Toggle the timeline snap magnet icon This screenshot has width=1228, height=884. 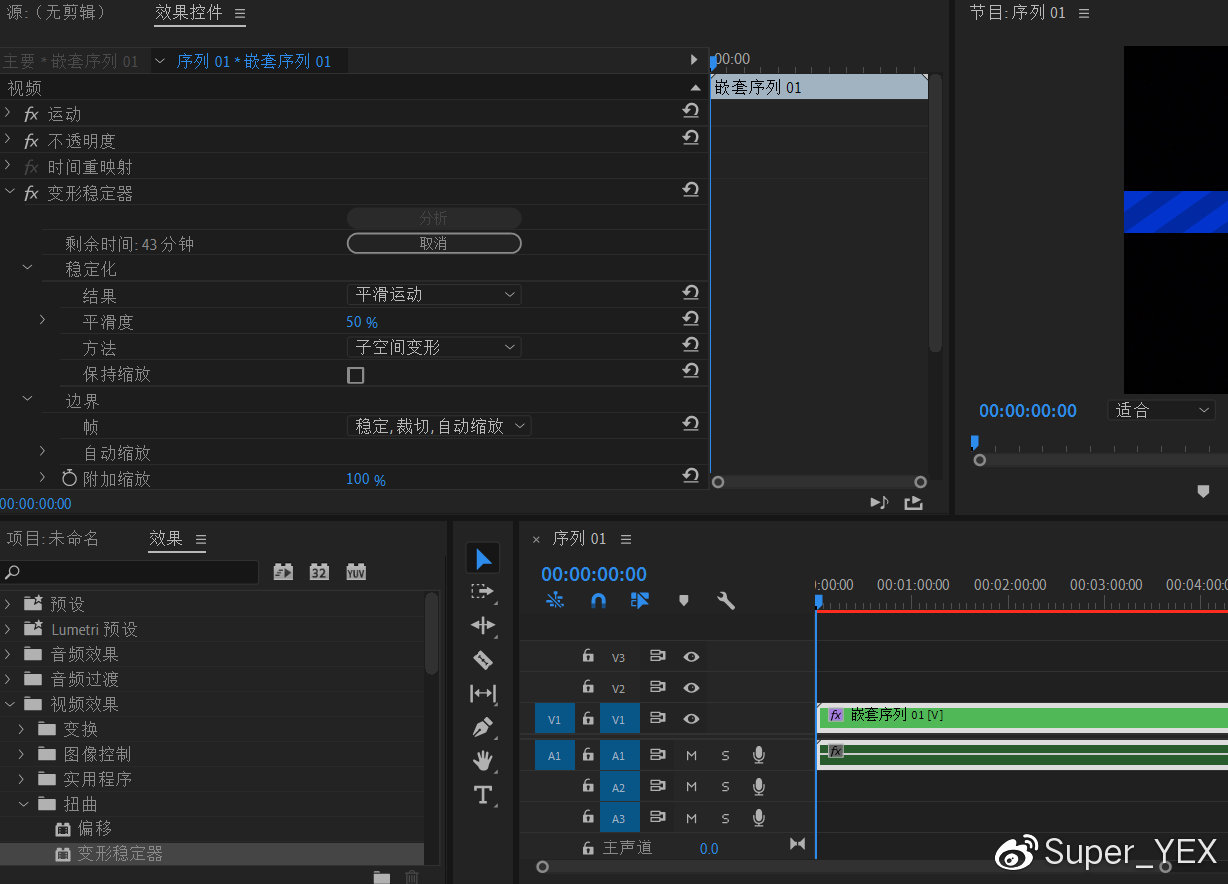(x=598, y=601)
